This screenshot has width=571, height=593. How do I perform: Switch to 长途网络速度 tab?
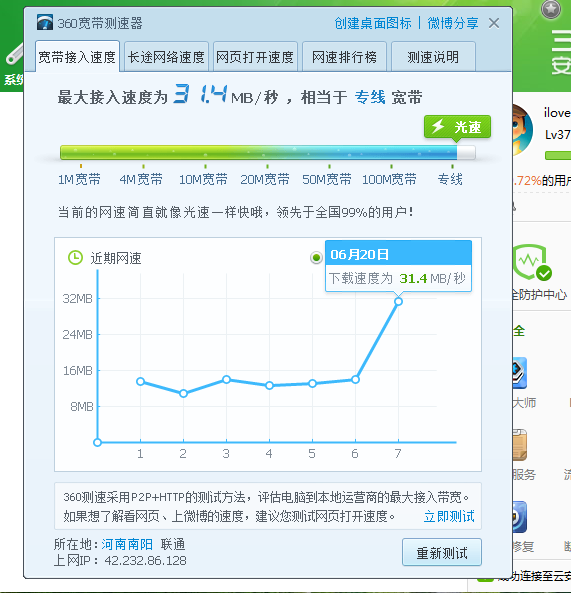point(166,57)
